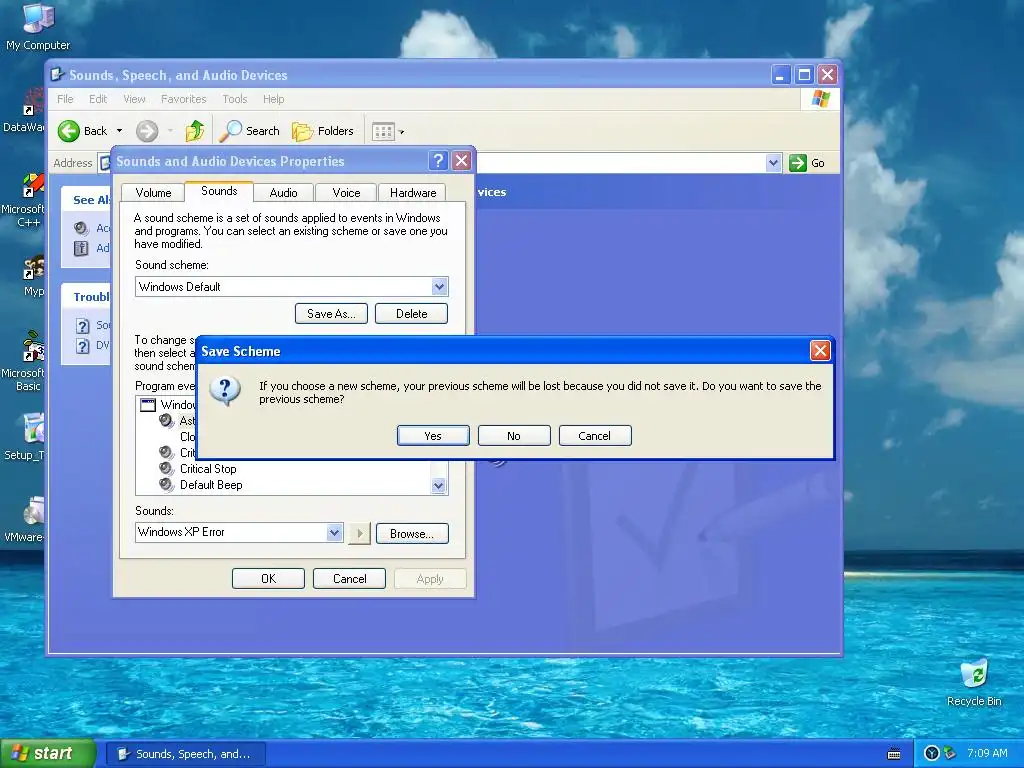Expand the Sound scheme dropdown
The width and height of the screenshot is (1024, 768).
[440, 286]
